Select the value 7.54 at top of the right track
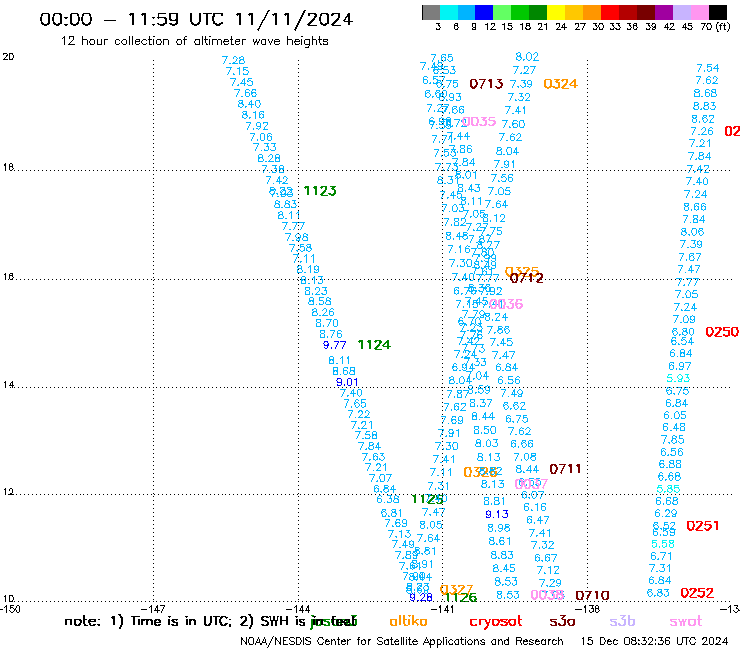The width and height of the screenshot is (740, 650). coord(707,68)
